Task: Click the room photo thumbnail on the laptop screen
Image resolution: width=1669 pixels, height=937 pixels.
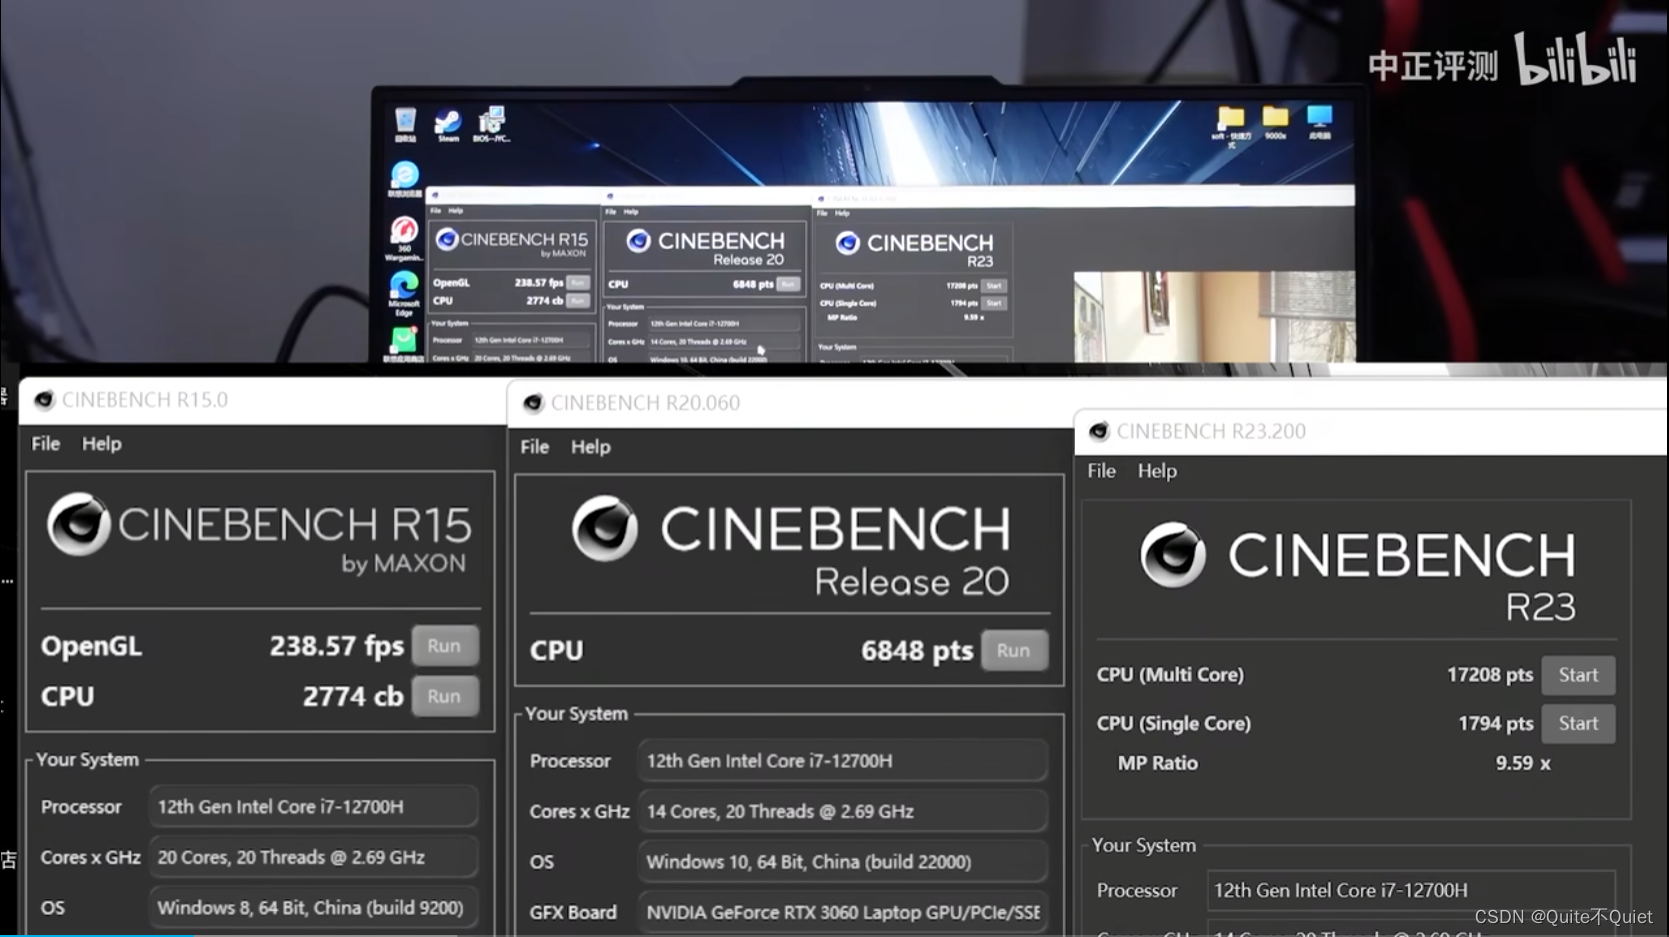Action: click(x=1214, y=316)
